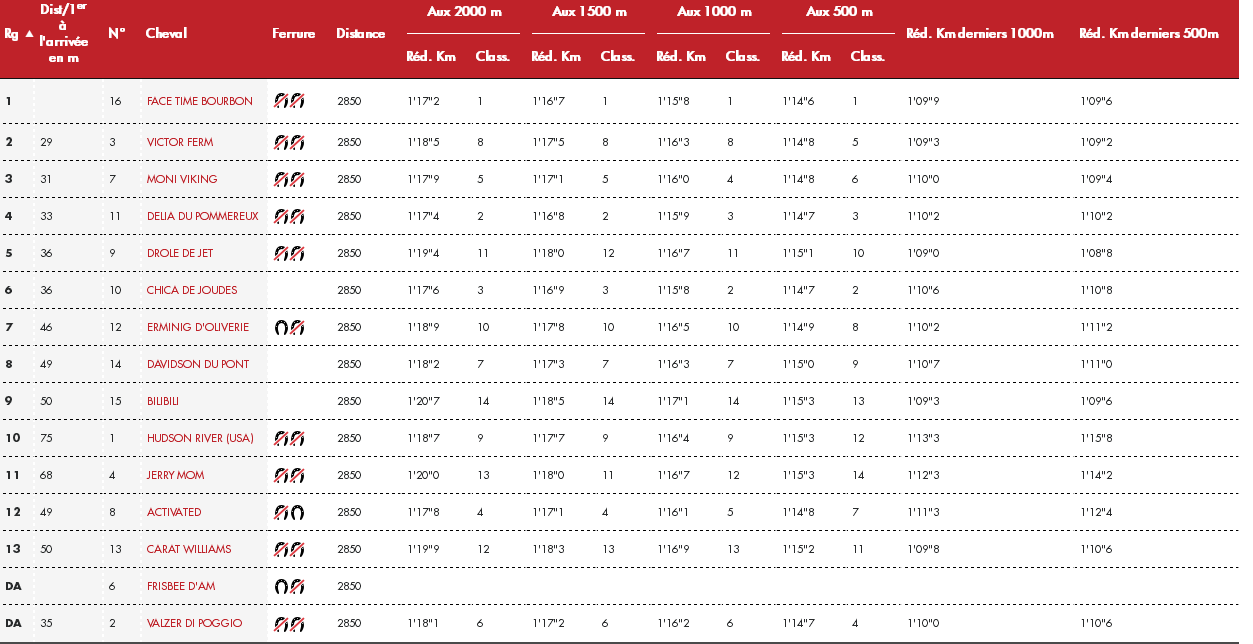Select the DA rank of FRISBEE D'AM row
The image size is (1253, 644).
pos(13,586)
